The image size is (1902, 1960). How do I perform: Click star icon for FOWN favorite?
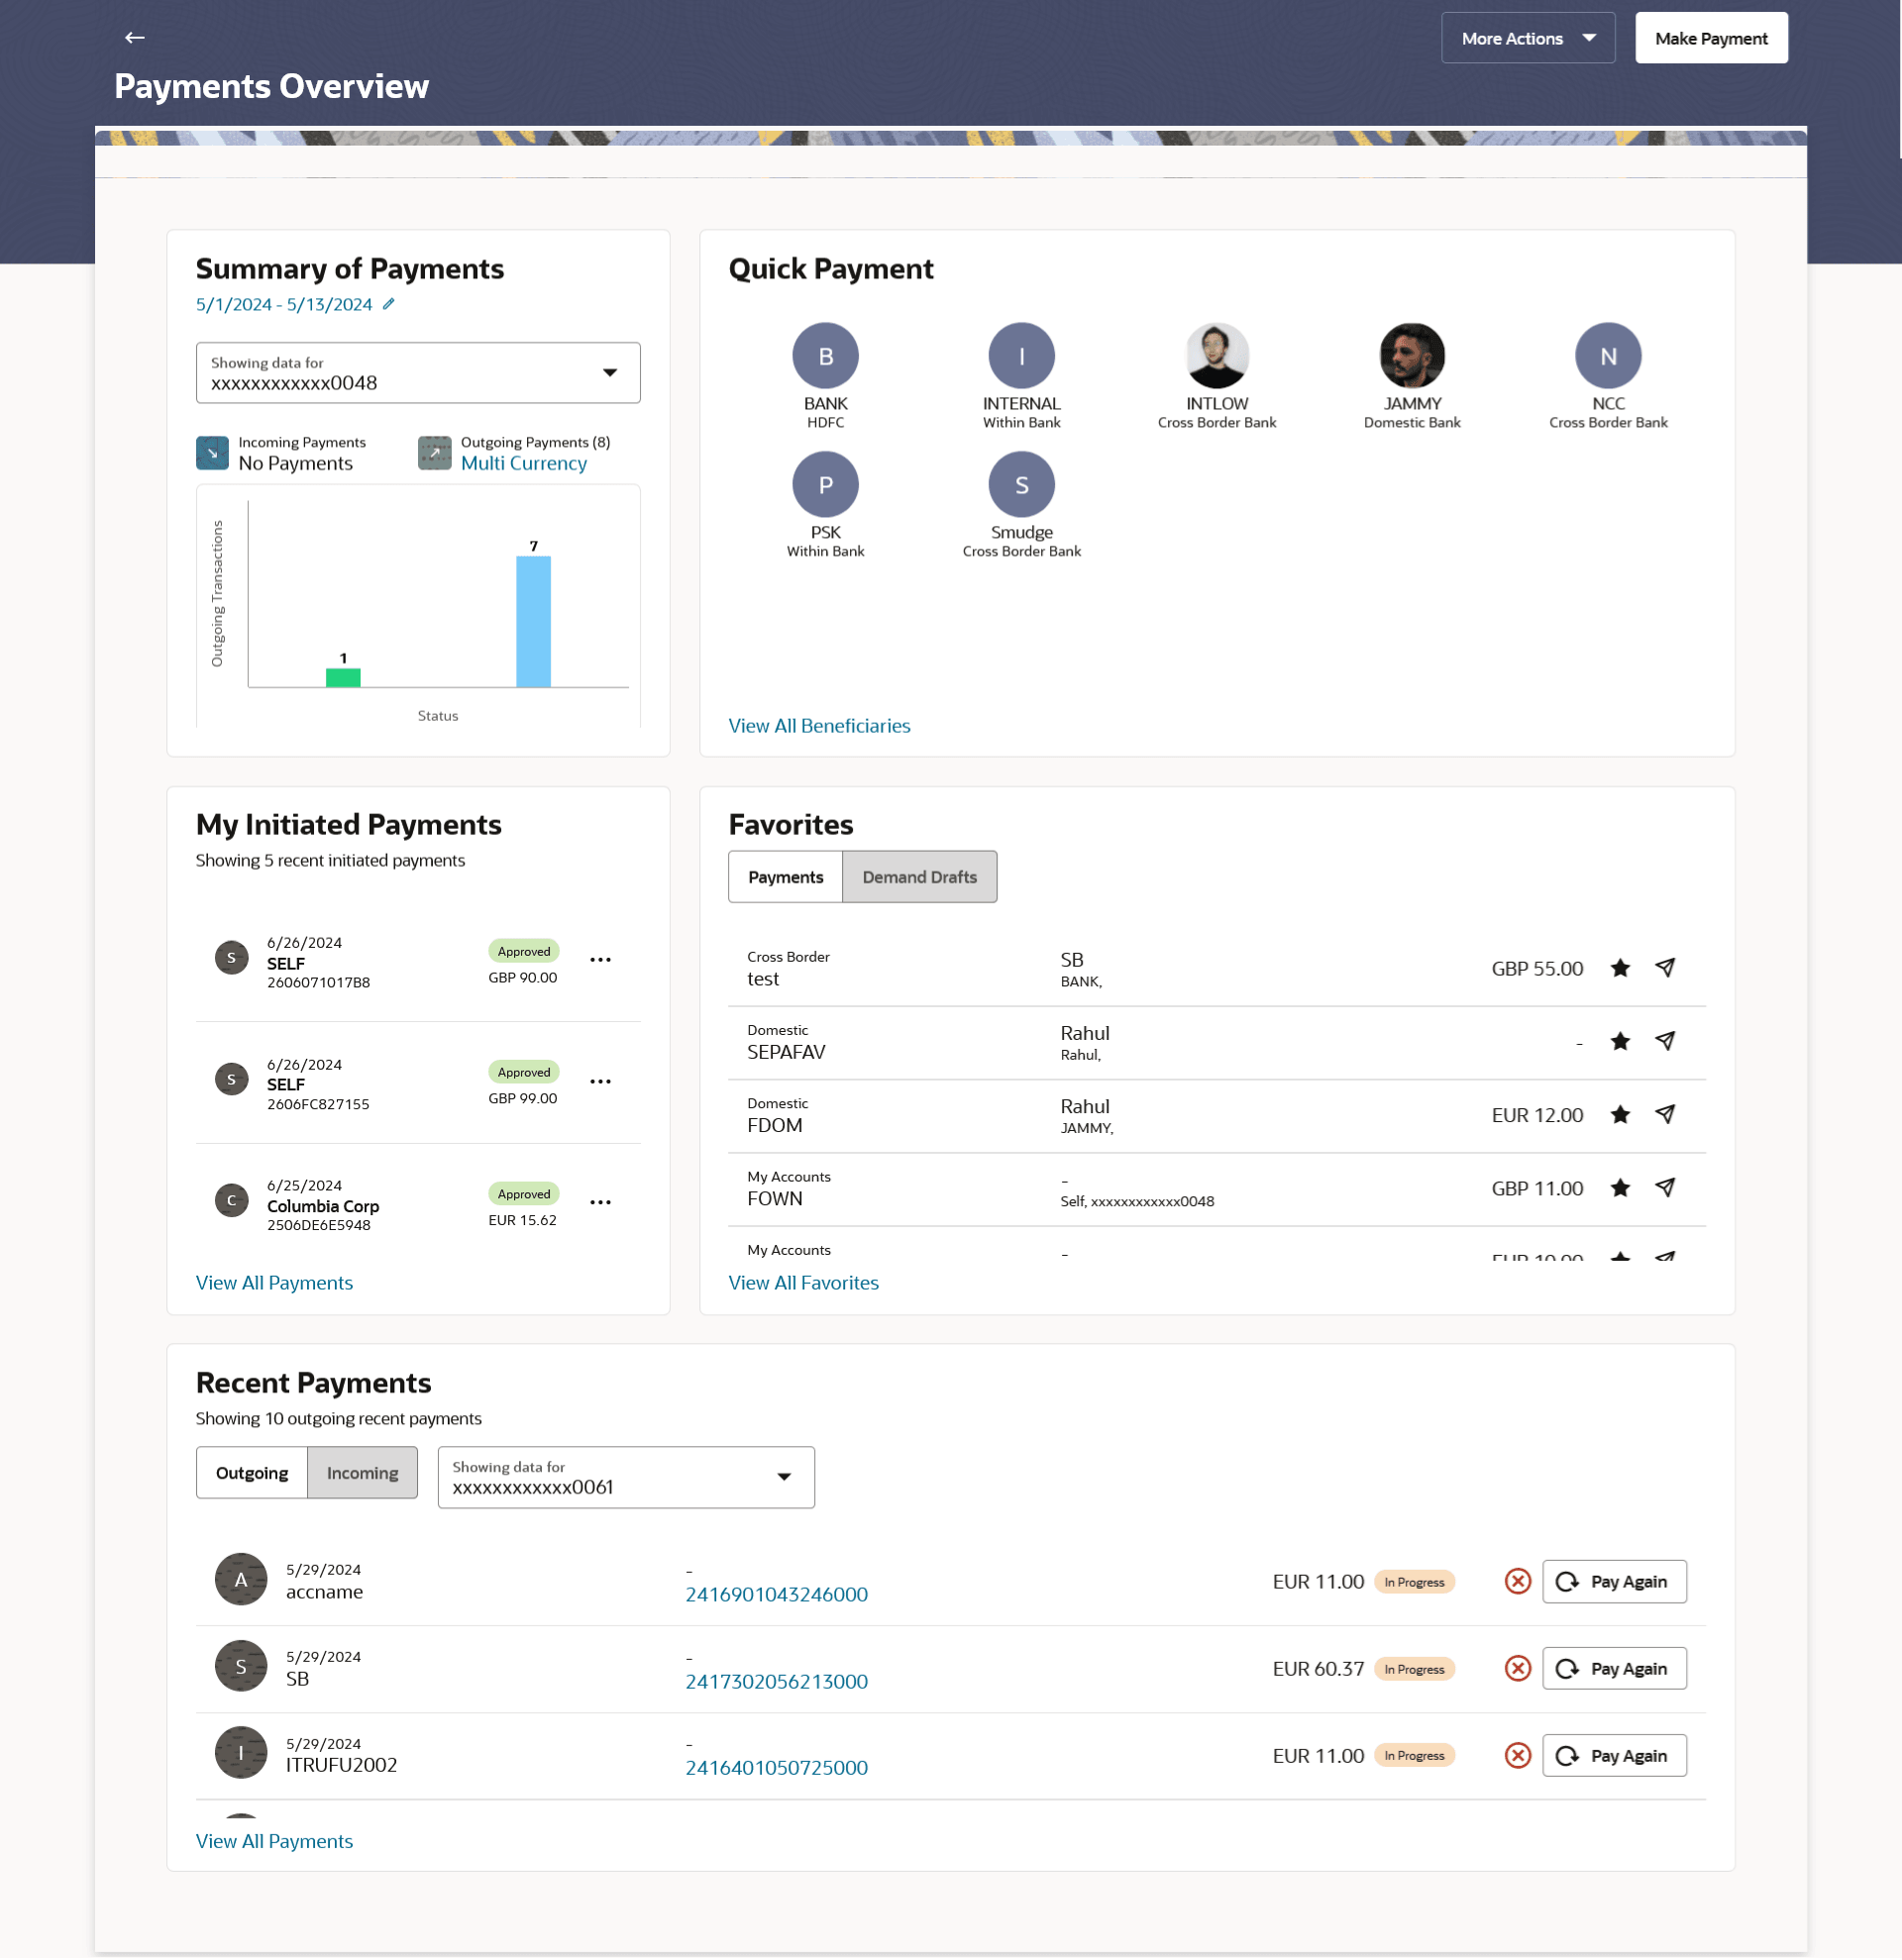pos(1620,1188)
